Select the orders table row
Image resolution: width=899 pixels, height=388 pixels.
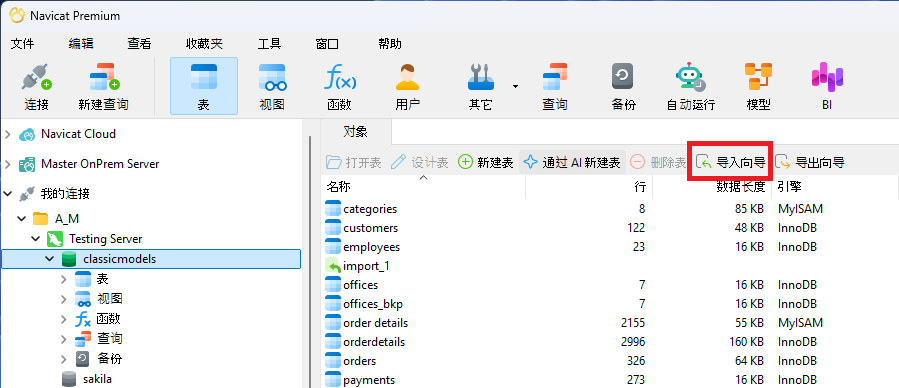(x=609, y=360)
